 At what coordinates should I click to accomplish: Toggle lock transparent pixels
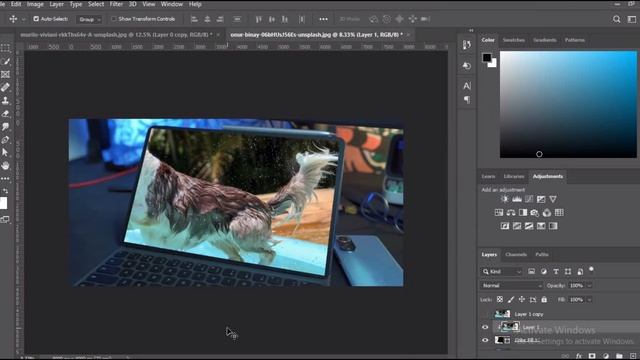pyautogui.click(x=500, y=299)
